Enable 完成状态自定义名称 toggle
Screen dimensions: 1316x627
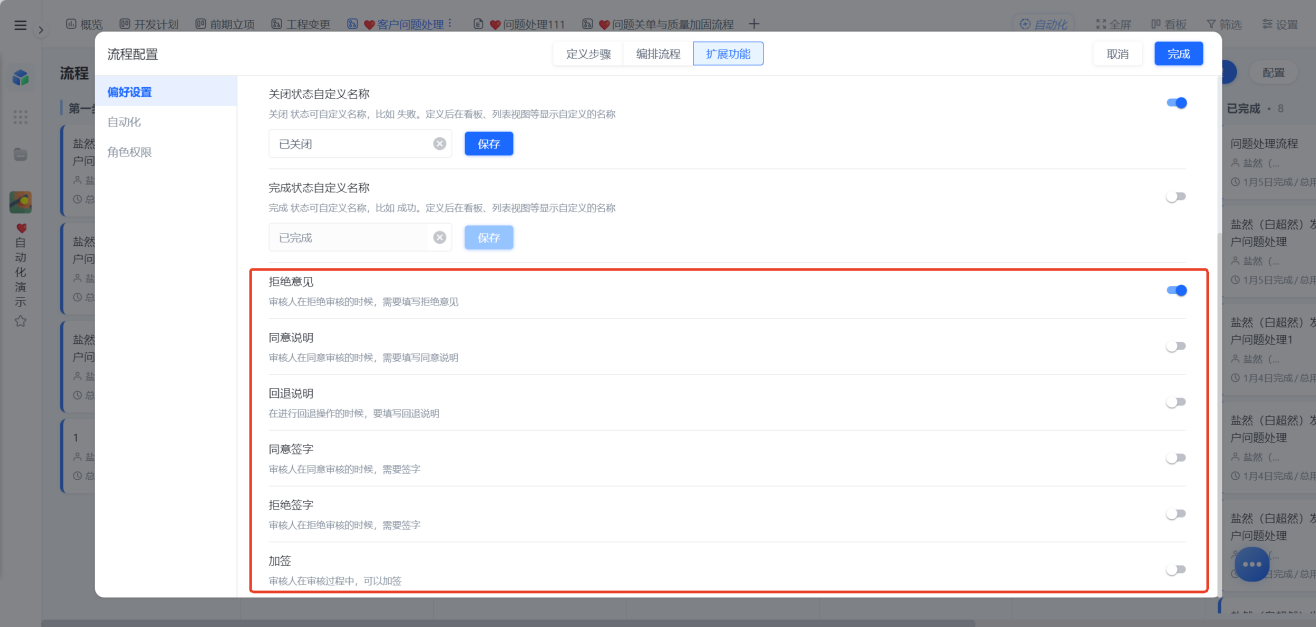click(1176, 197)
